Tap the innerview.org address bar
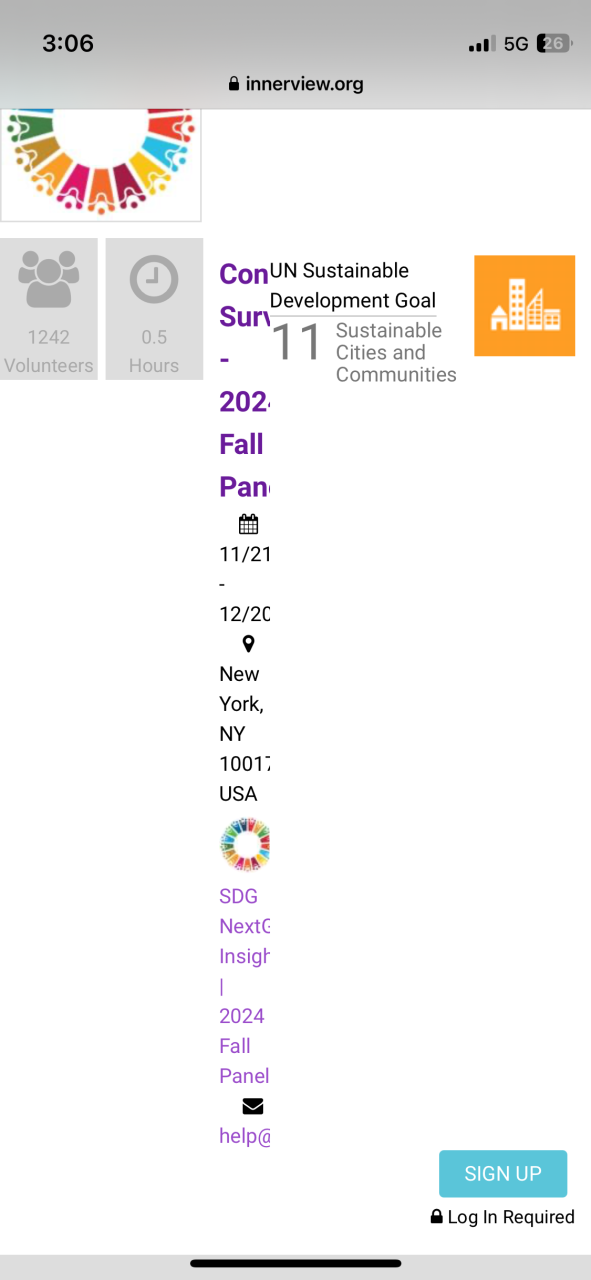 [x=295, y=84]
